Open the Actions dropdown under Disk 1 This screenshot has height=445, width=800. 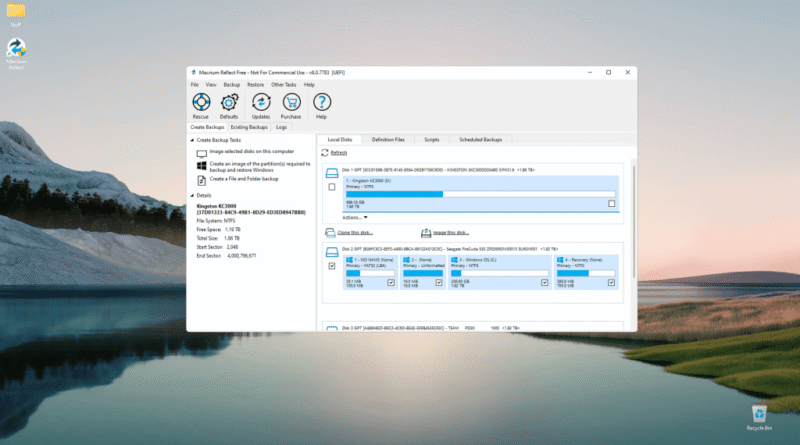point(355,217)
